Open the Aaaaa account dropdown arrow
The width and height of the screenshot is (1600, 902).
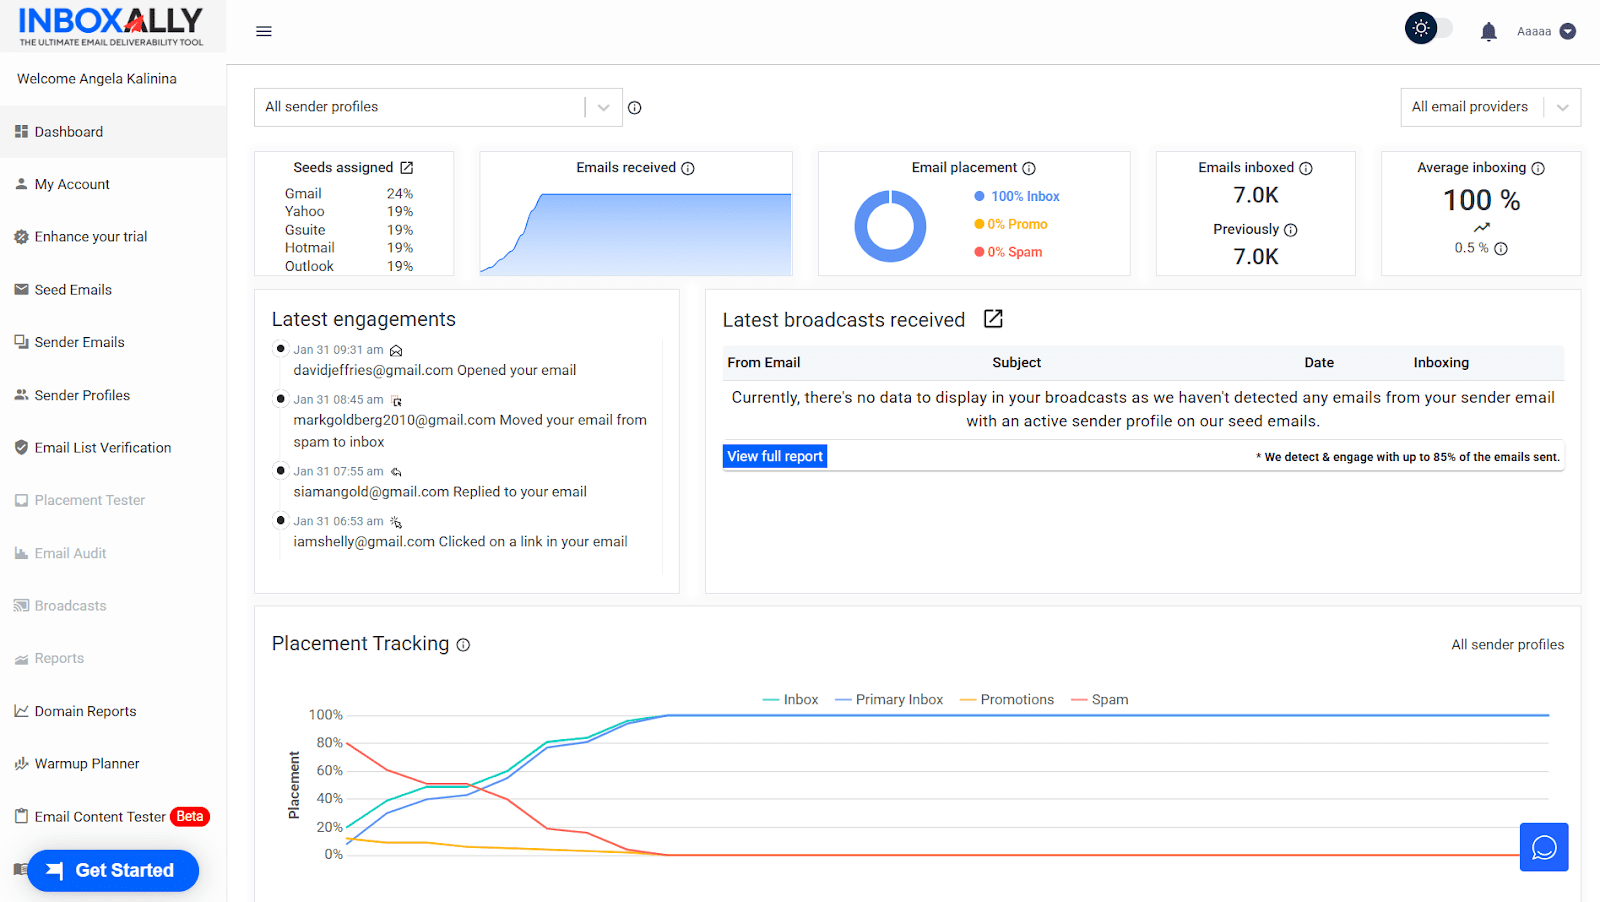tap(1568, 32)
